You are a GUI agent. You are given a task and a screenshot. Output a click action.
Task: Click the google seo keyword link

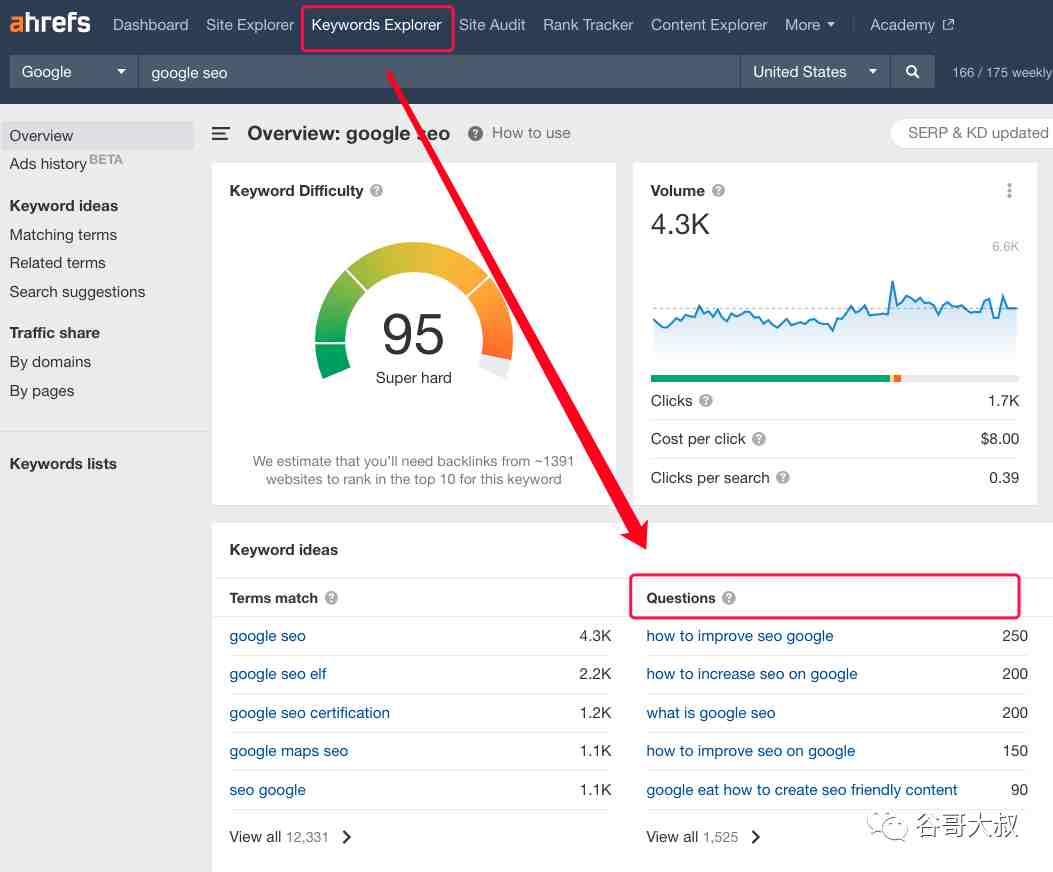click(267, 636)
